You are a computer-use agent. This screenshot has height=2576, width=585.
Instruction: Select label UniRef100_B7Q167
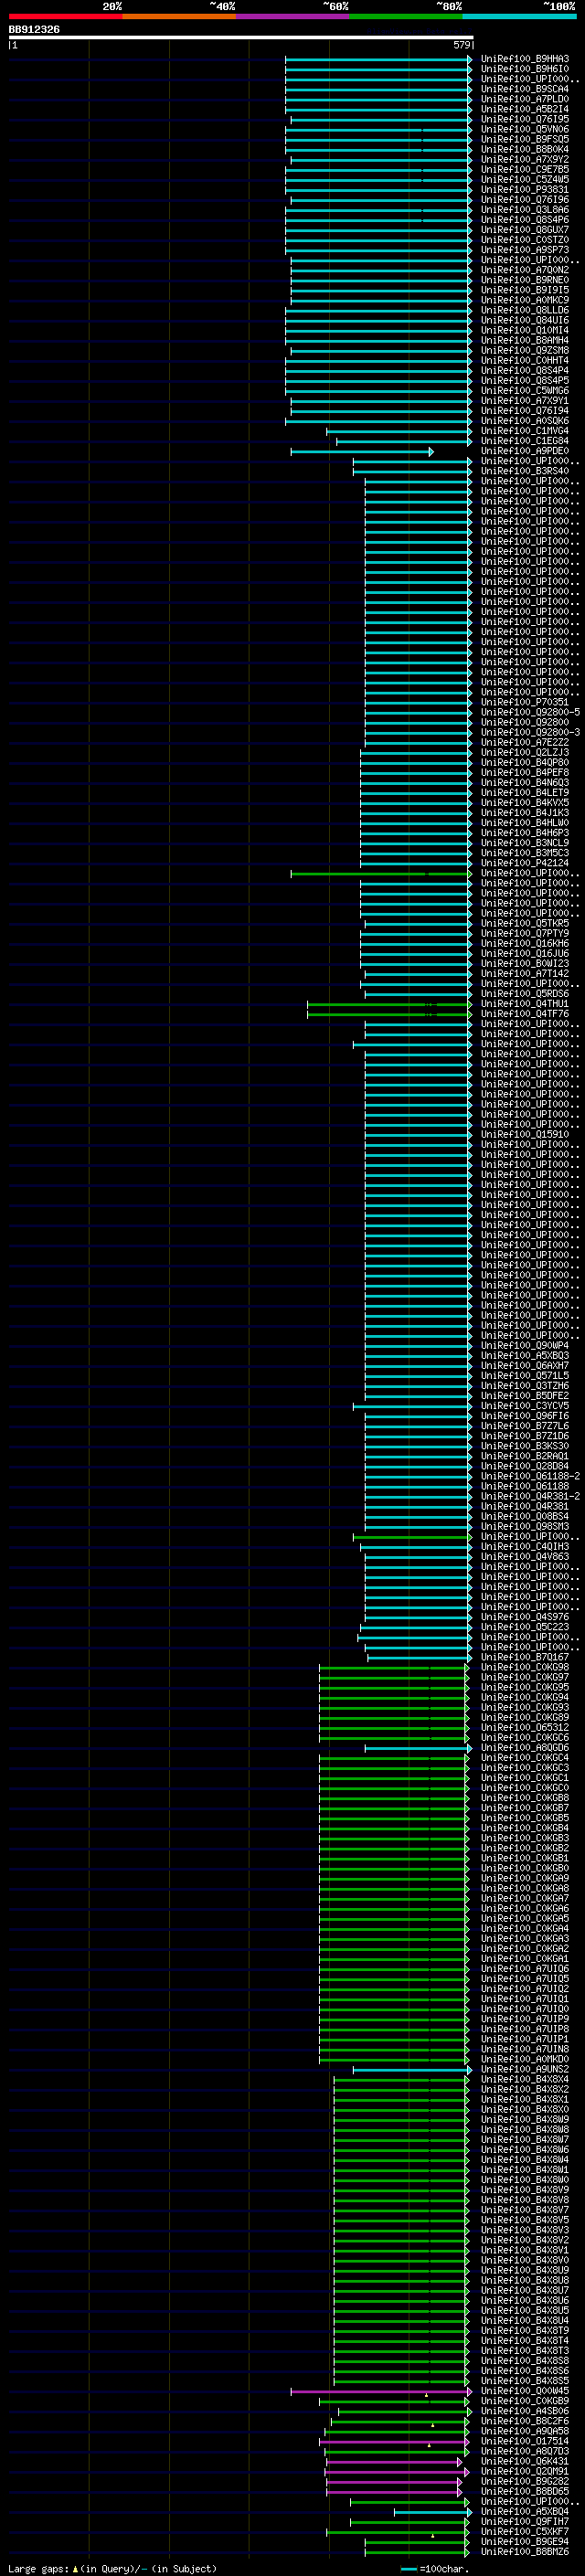[x=525, y=1658]
